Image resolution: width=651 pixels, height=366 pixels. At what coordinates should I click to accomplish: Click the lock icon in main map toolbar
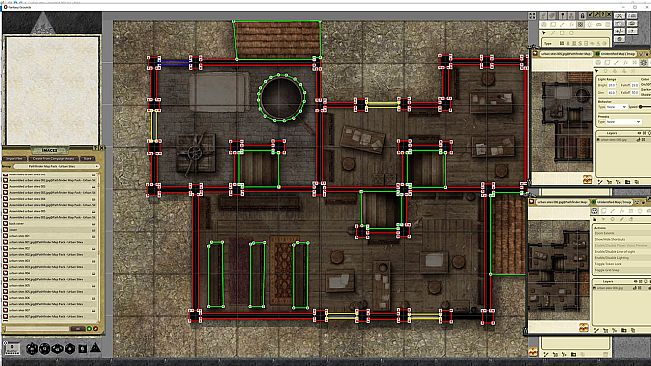(x=582, y=15)
